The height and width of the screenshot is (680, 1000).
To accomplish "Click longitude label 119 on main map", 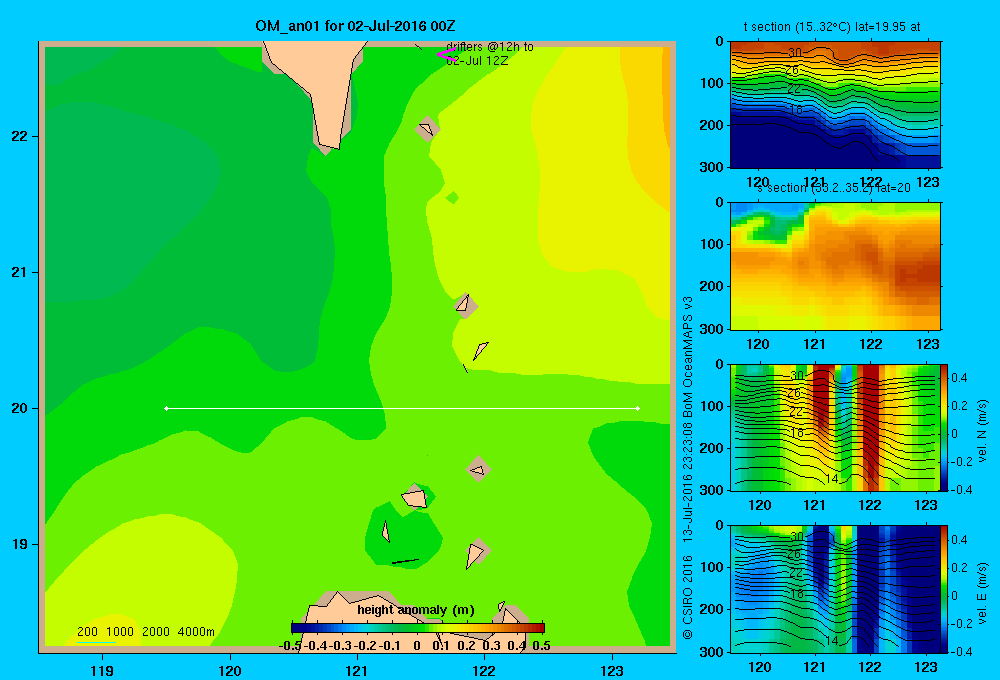I will [102, 670].
